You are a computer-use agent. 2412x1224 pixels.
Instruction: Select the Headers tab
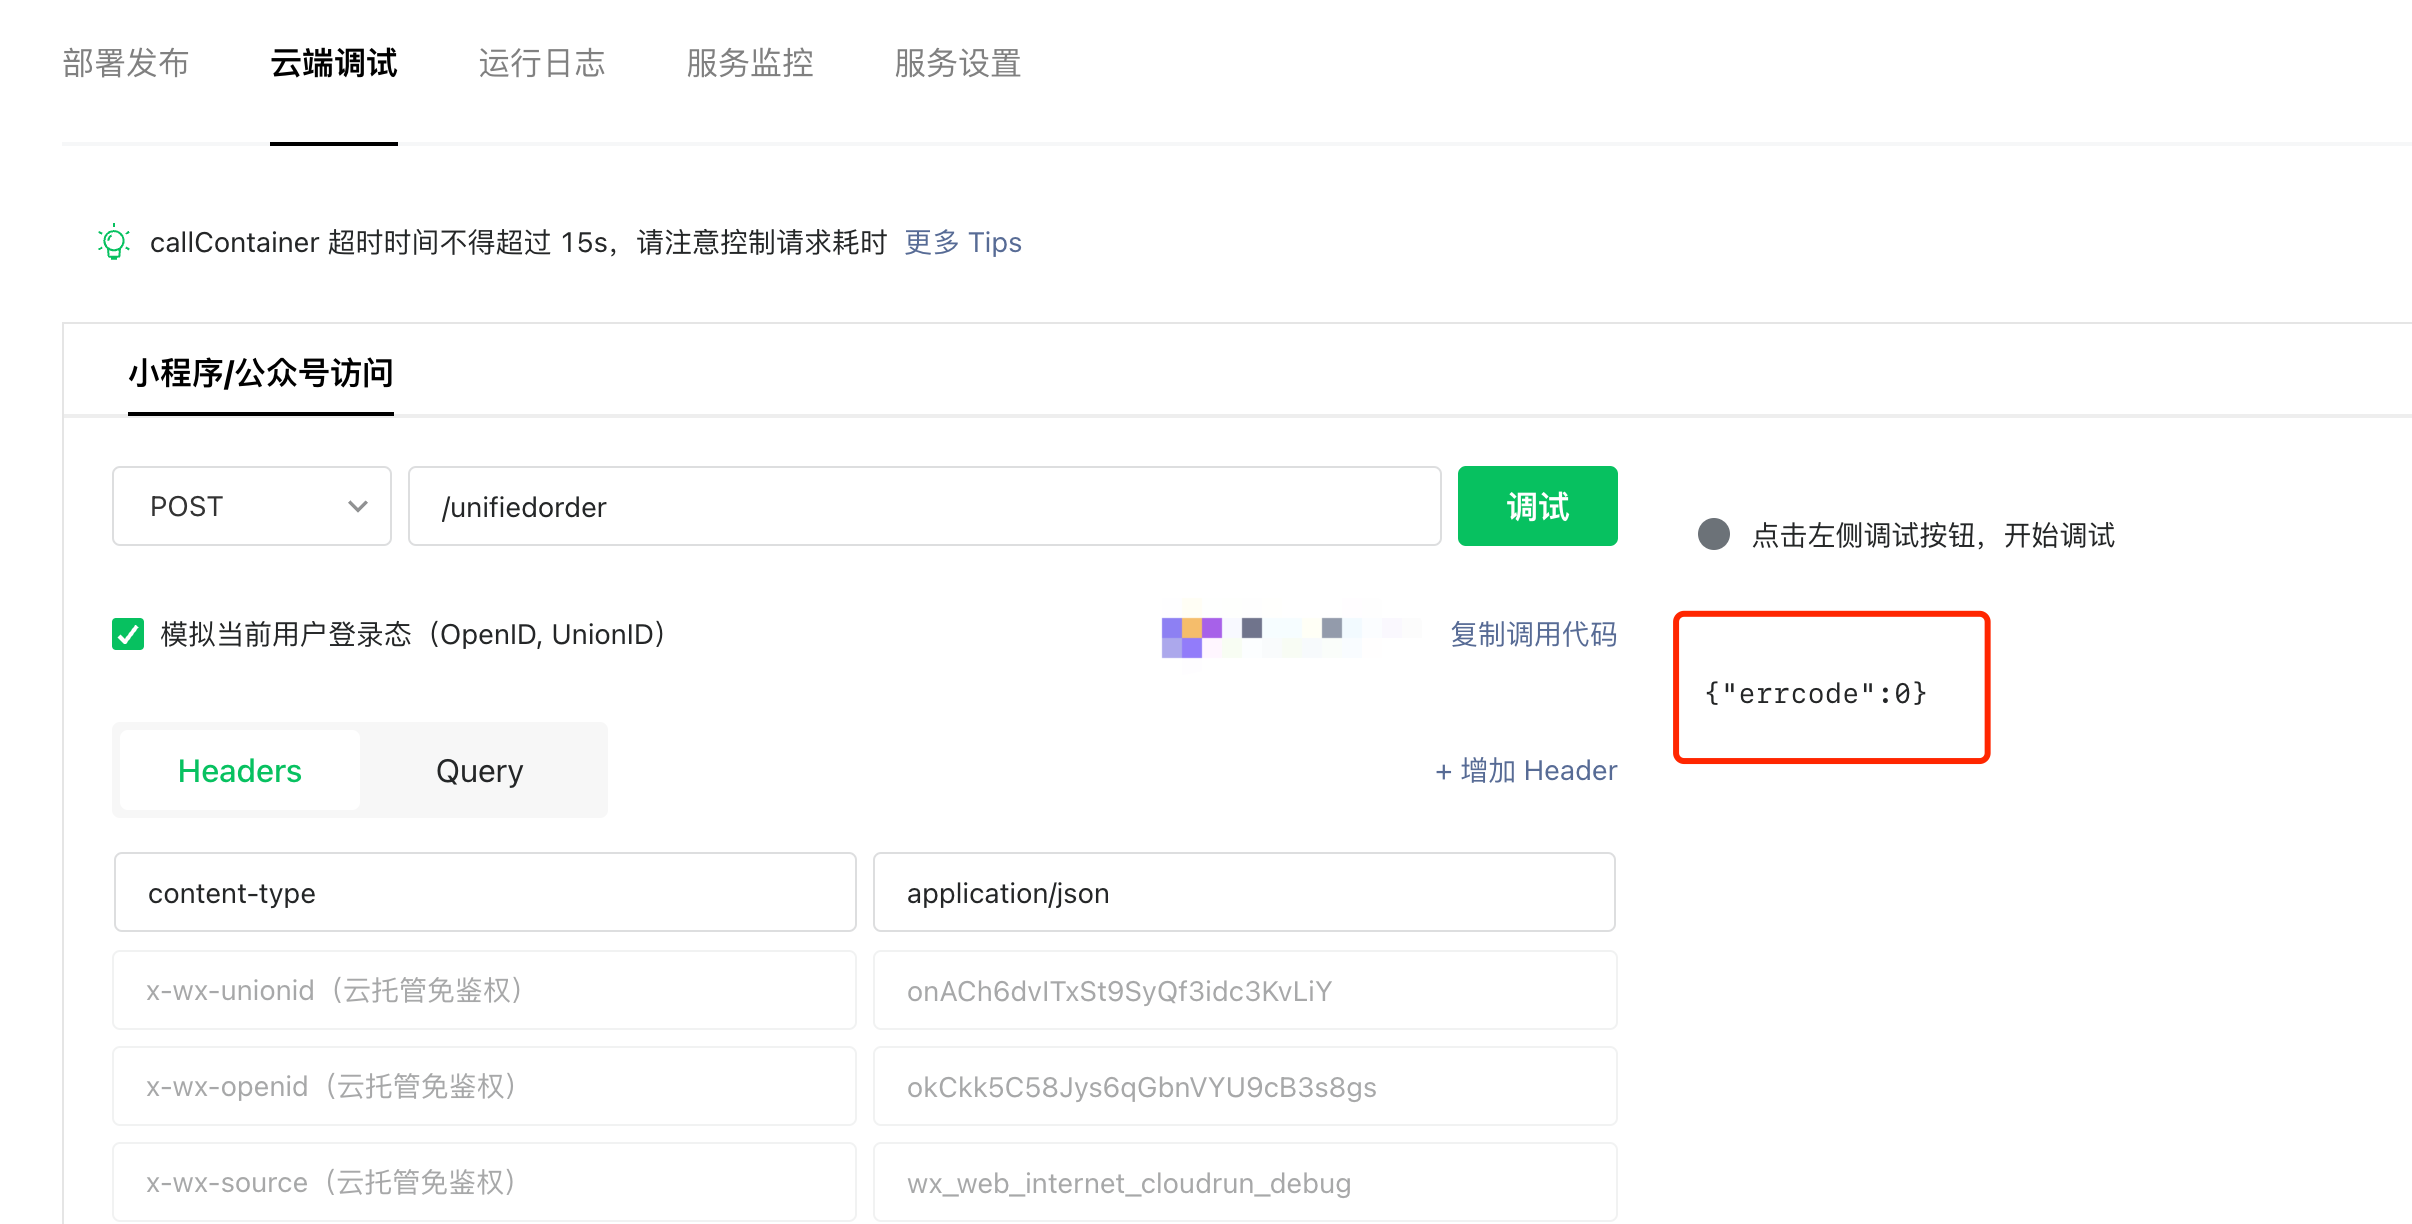(240, 771)
